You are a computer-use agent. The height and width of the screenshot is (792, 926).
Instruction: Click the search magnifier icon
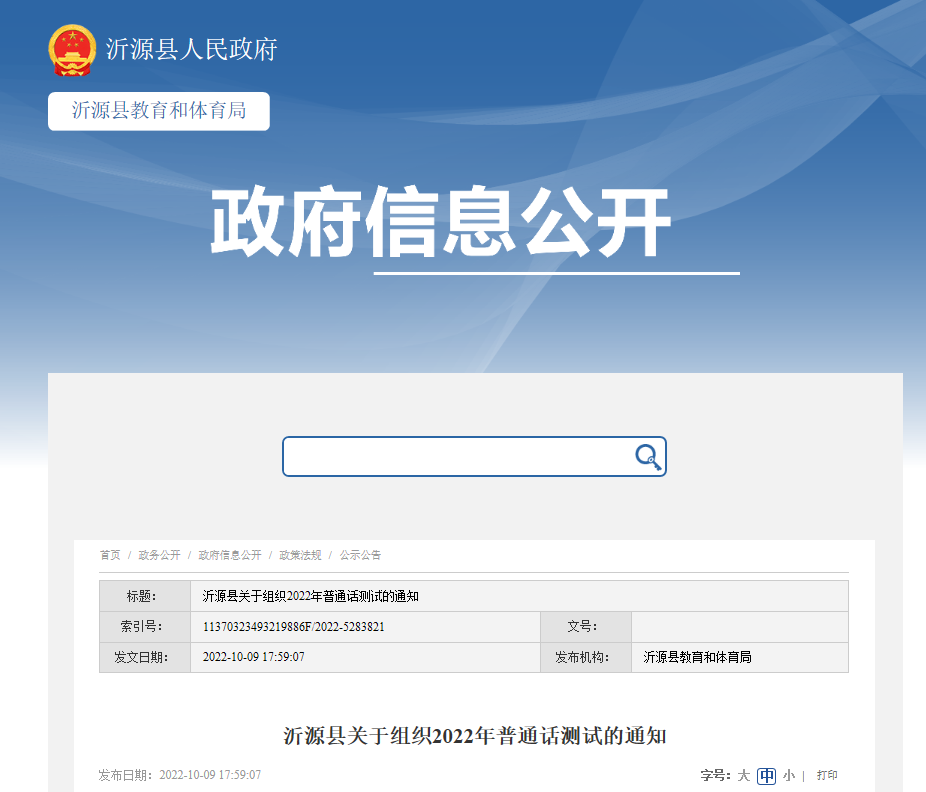647,457
